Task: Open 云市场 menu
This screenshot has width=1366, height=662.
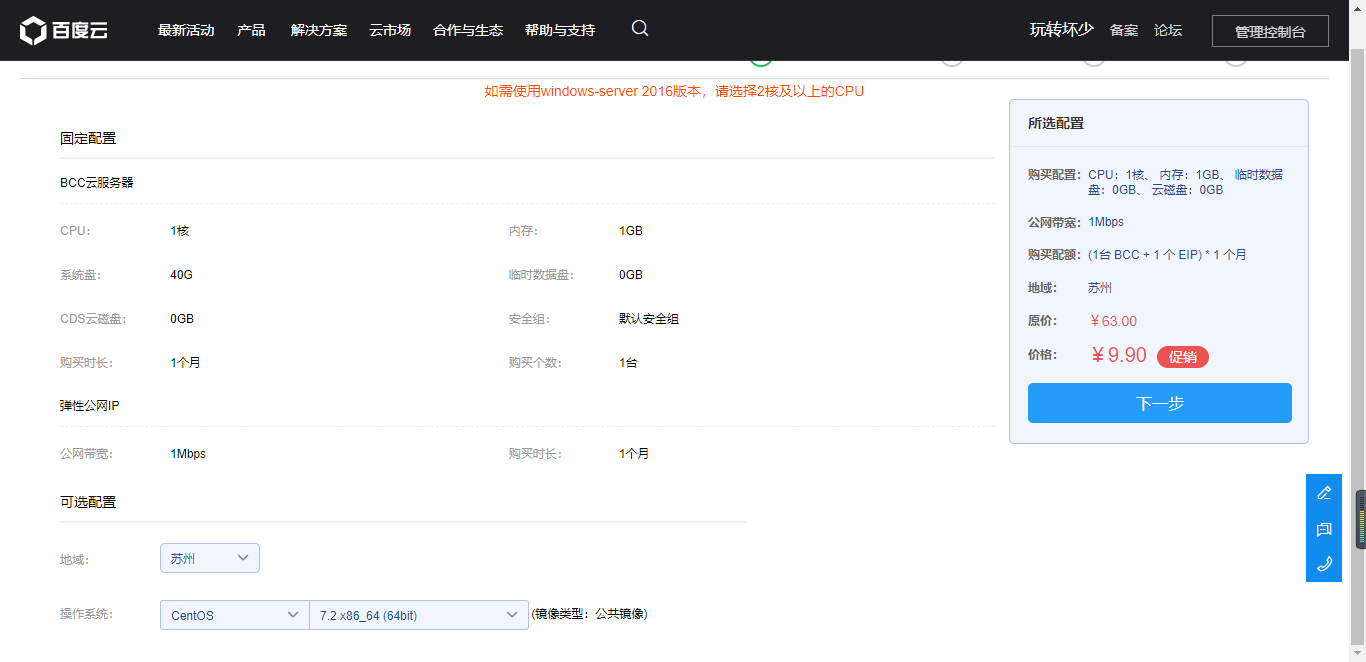Action: (390, 30)
